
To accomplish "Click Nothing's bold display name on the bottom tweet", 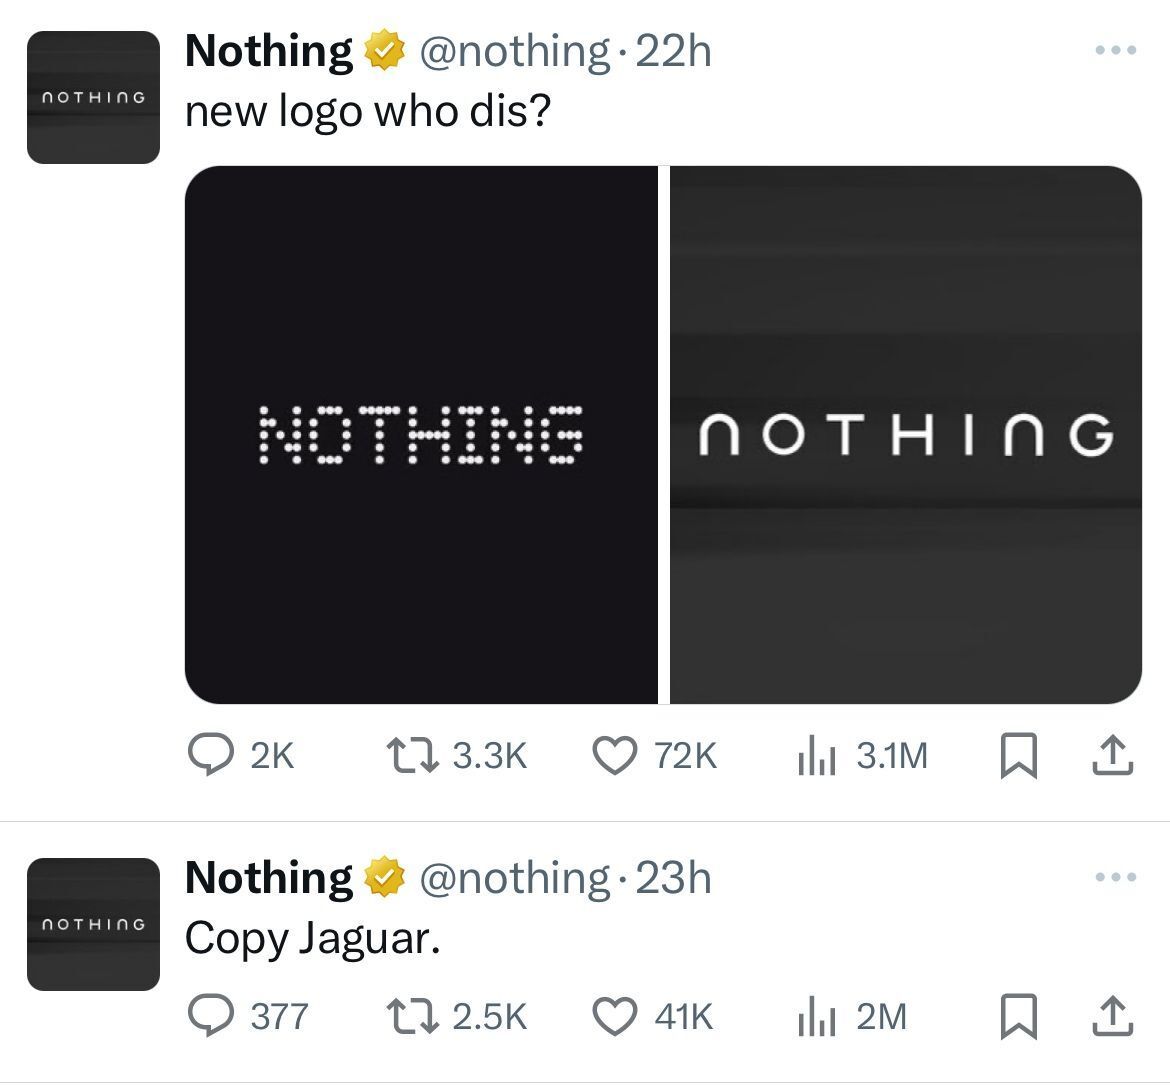I will point(268,876).
